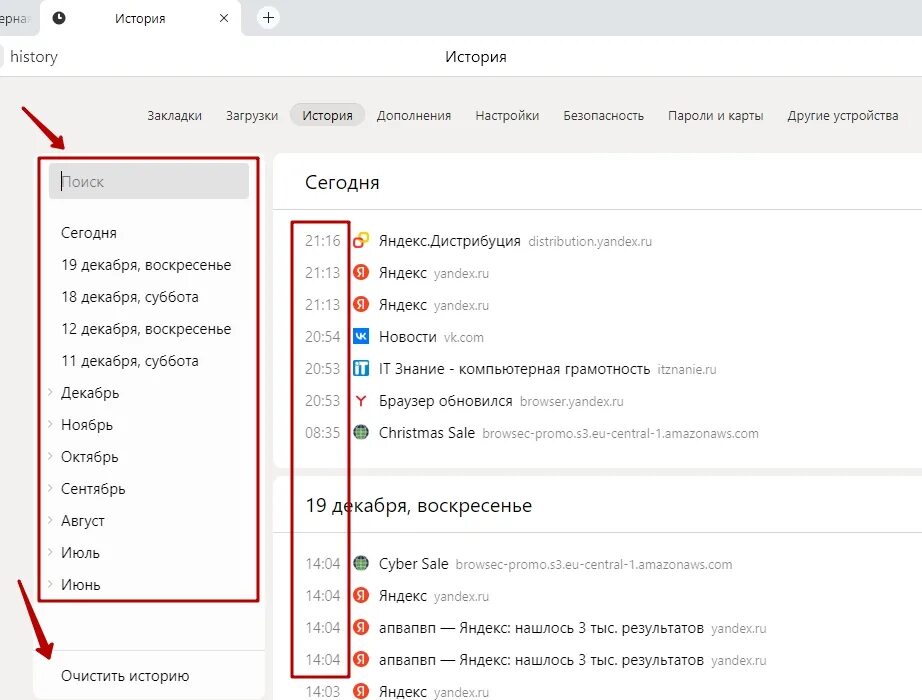The height and width of the screenshot is (700, 922).
Task: Click the Яндекс favicon at 14:03
Action: [x=361, y=691]
